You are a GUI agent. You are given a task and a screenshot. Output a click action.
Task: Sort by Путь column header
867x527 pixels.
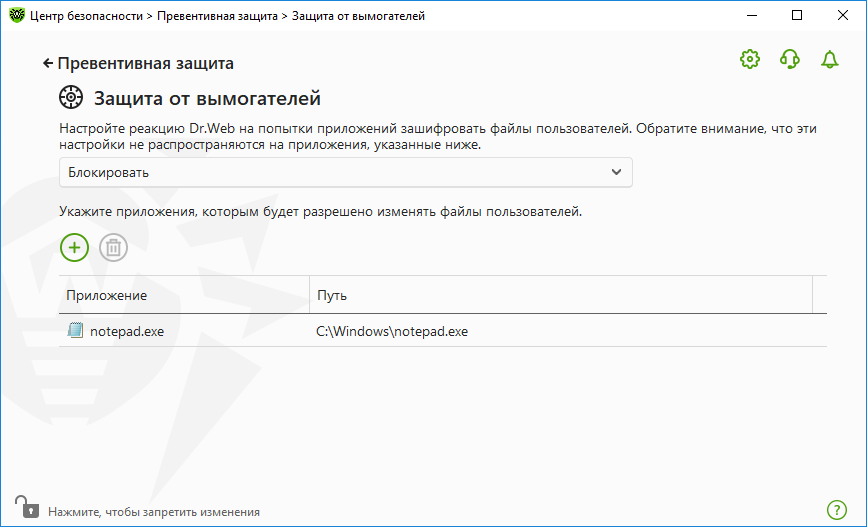coord(561,295)
